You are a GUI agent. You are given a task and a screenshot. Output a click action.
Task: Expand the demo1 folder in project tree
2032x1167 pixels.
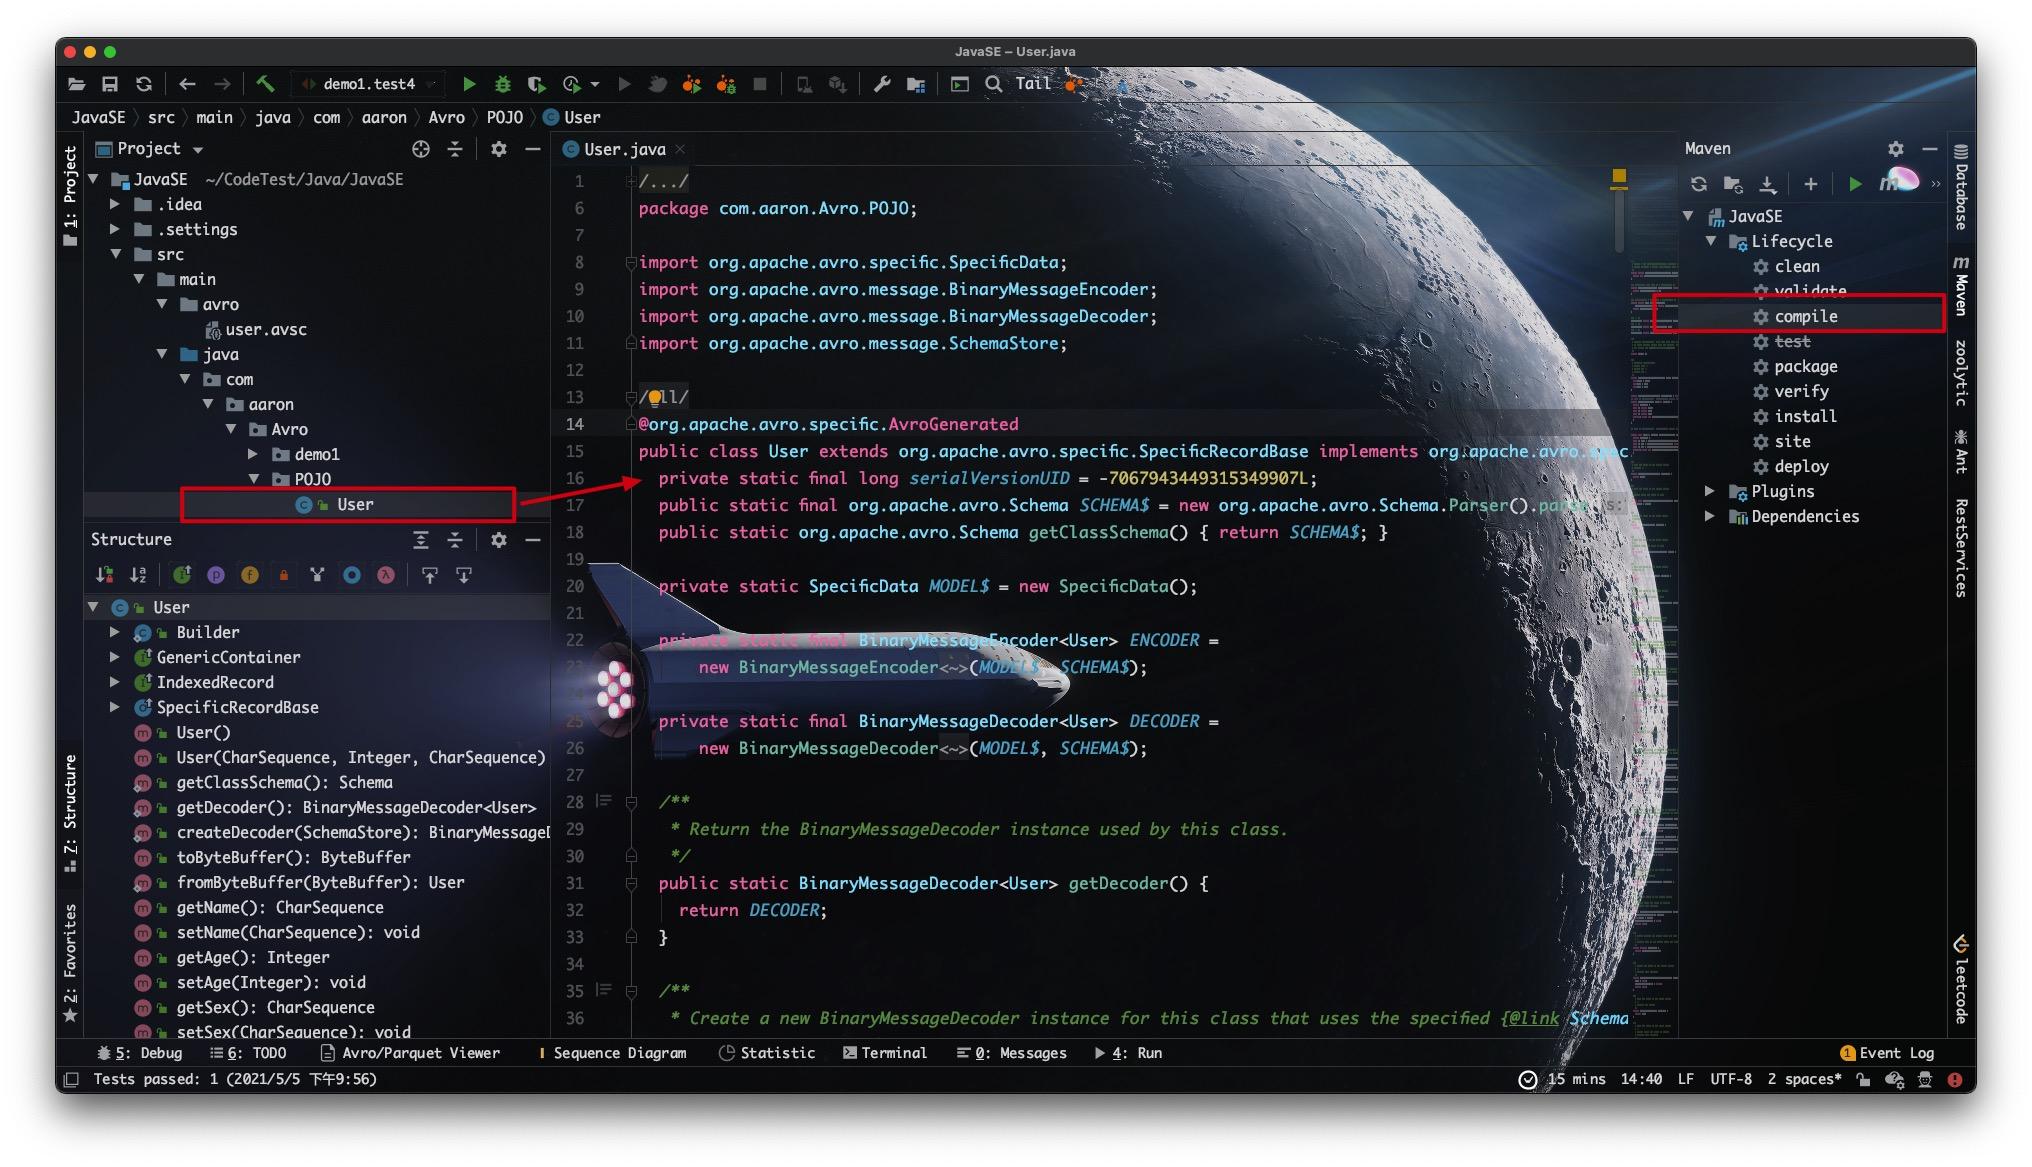point(254,454)
